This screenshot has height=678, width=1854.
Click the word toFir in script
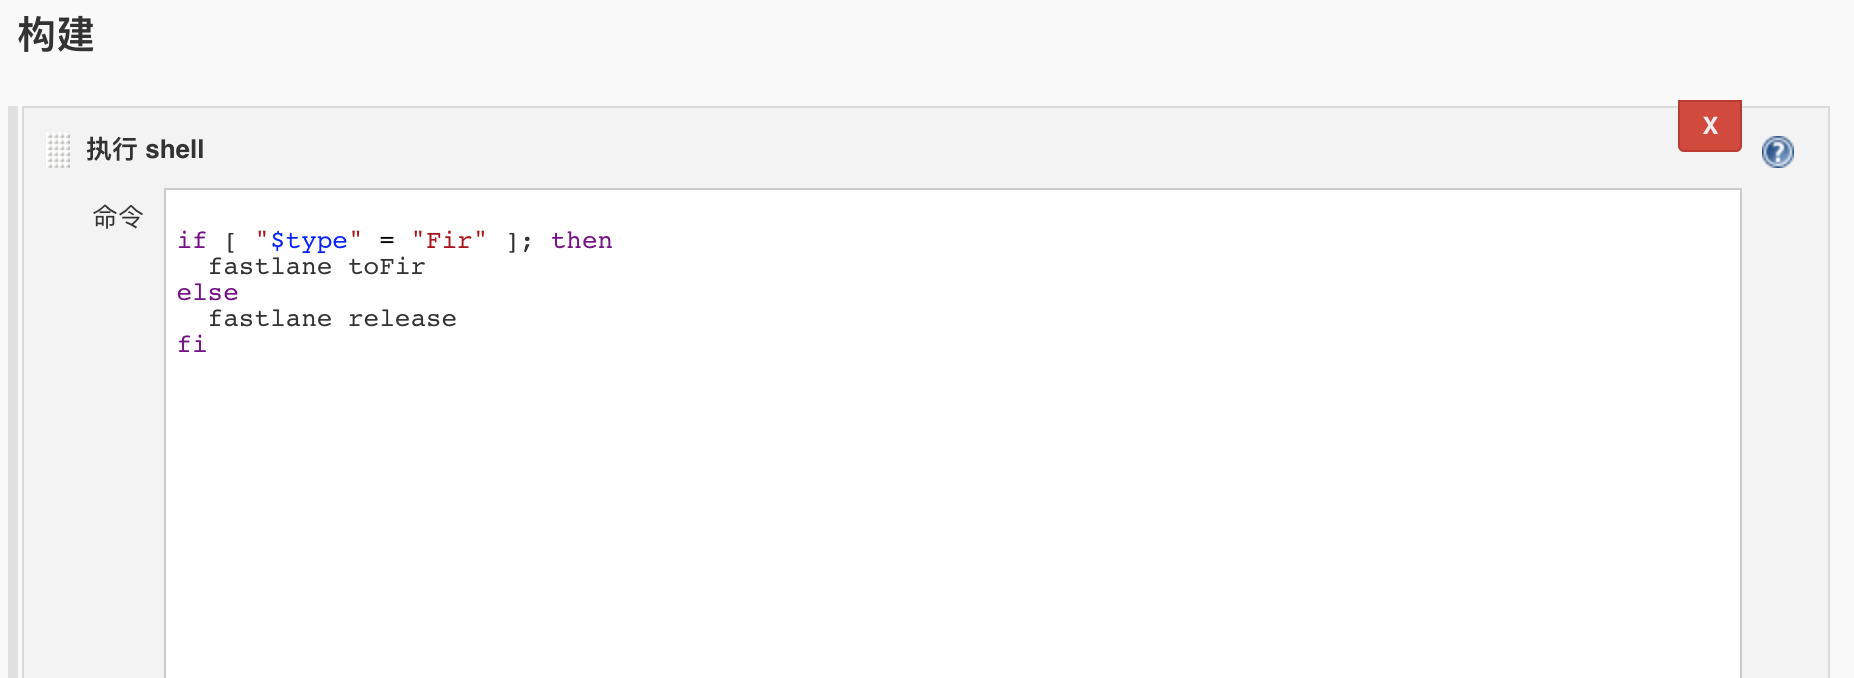click(x=386, y=267)
